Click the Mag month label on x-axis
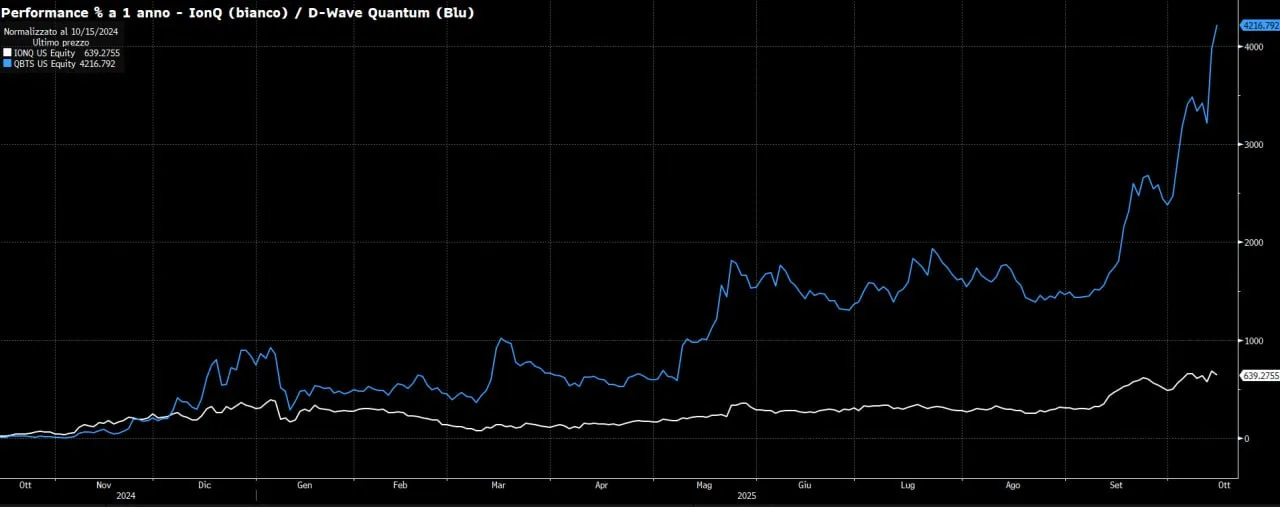Image resolution: width=1280 pixels, height=507 pixels. pyautogui.click(x=703, y=484)
